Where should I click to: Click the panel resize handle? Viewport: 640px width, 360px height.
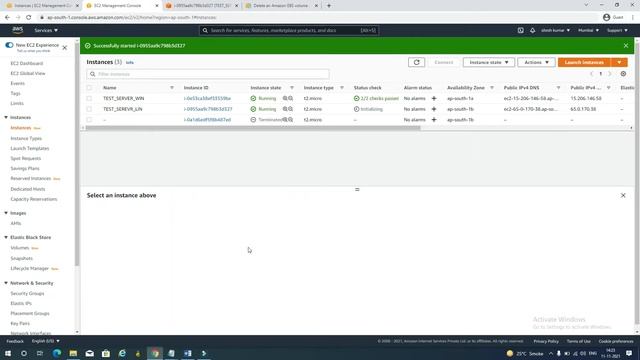click(357, 189)
